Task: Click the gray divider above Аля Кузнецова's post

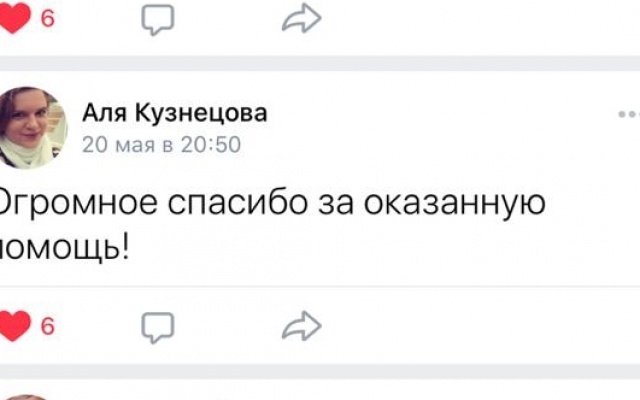Action: (x=320, y=62)
